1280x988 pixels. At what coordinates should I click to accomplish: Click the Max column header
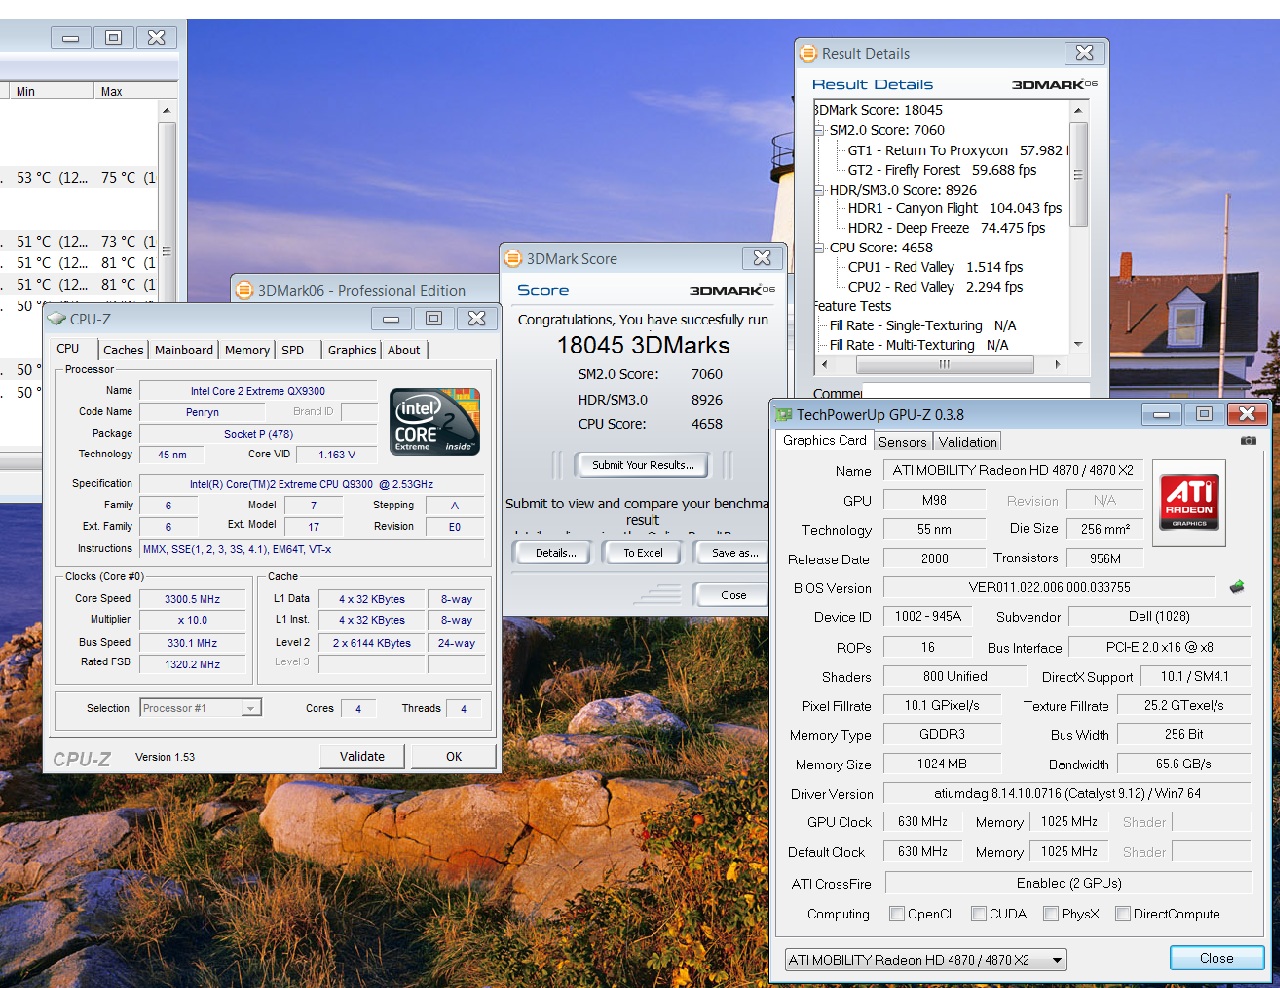pos(134,91)
